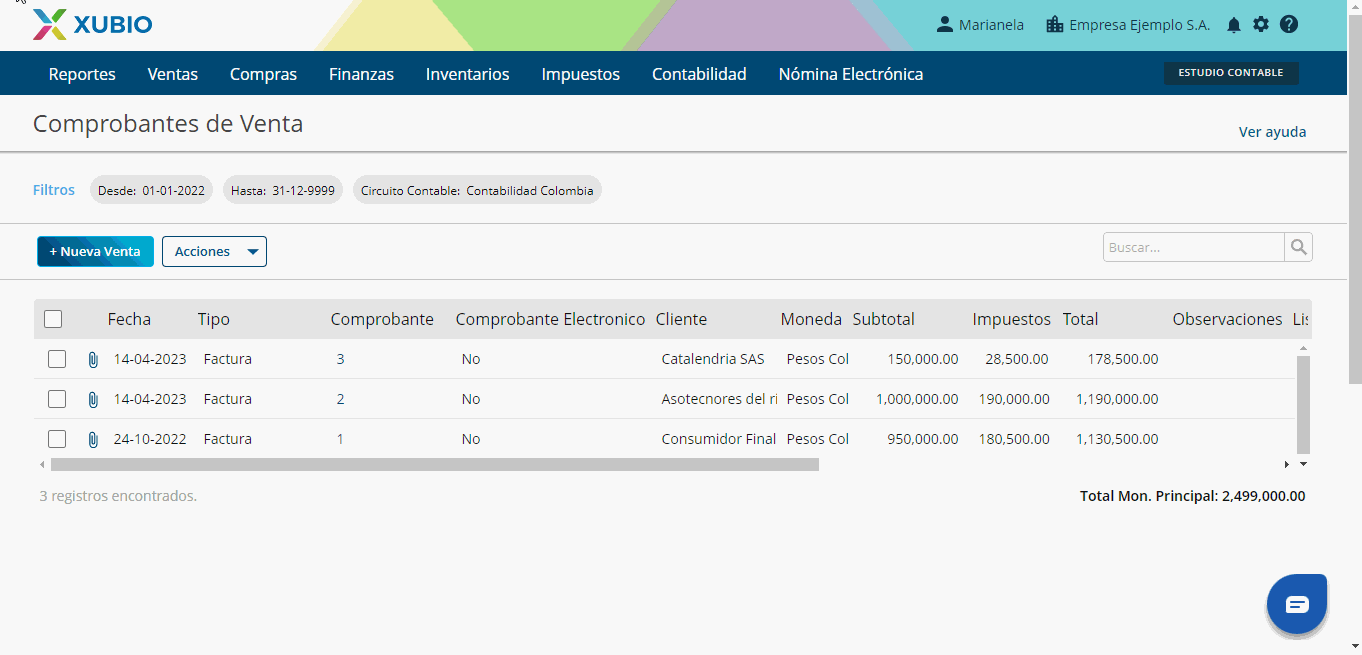
Task: Open the Nómina Electrónica menu
Action: [x=851, y=74]
